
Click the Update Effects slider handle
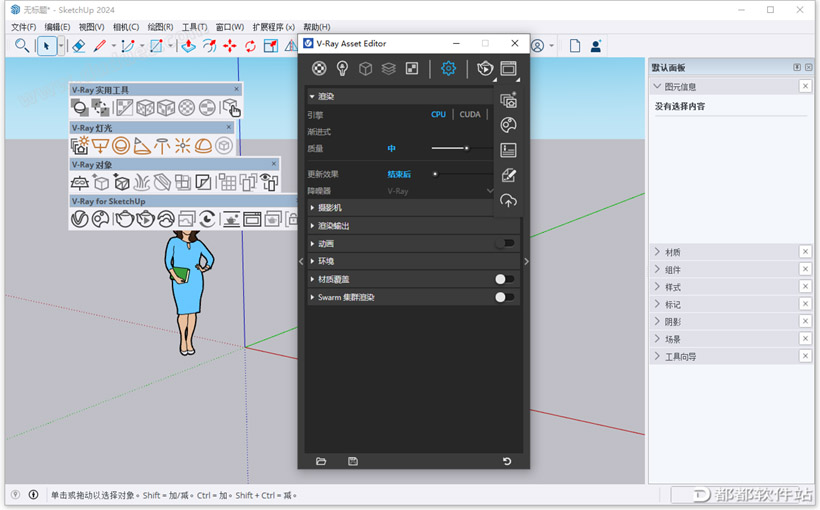click(x=435, y=174)
